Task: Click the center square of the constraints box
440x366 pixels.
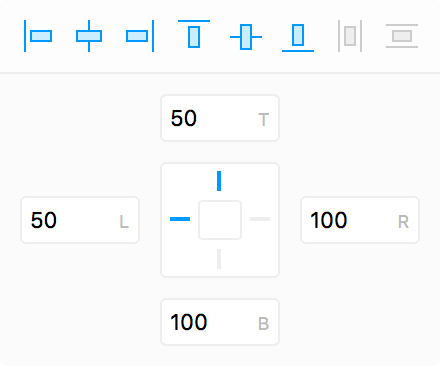Action: (x=220, y=220)
